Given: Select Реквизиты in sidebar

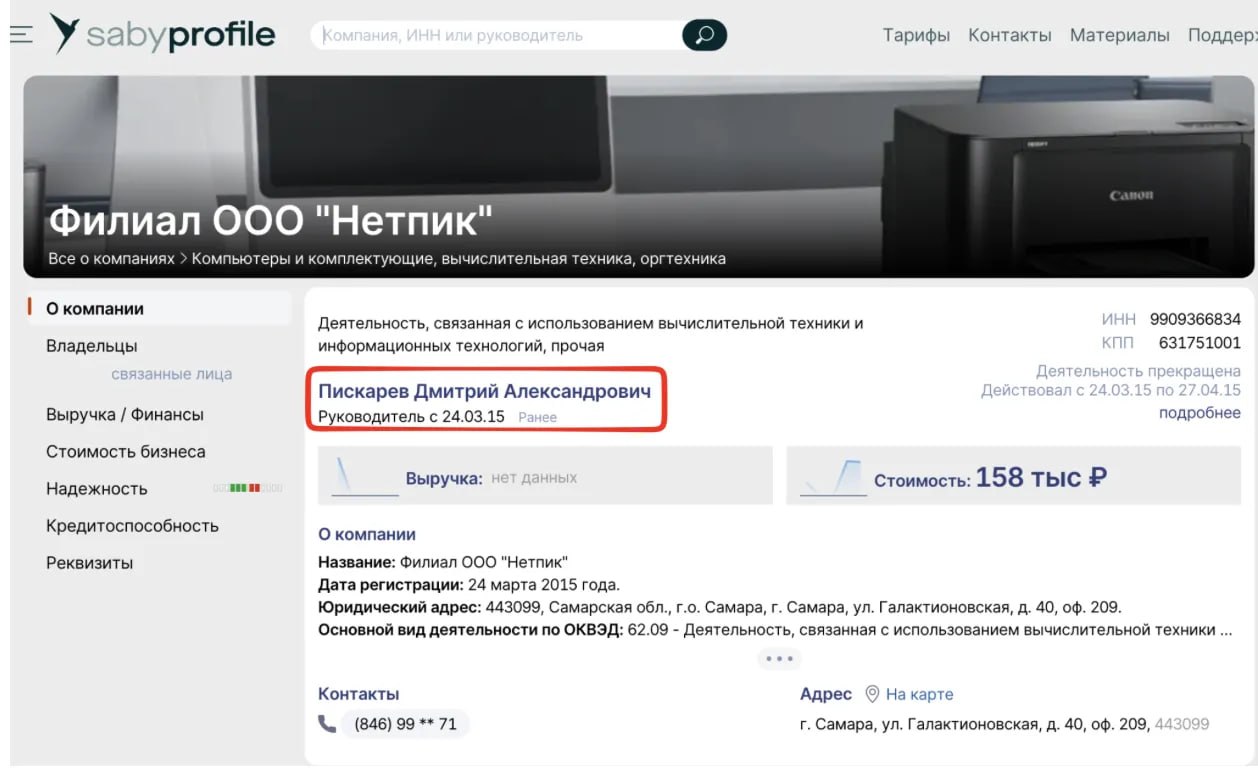Looking at the screenshot, I should click(x=90, y=562).
